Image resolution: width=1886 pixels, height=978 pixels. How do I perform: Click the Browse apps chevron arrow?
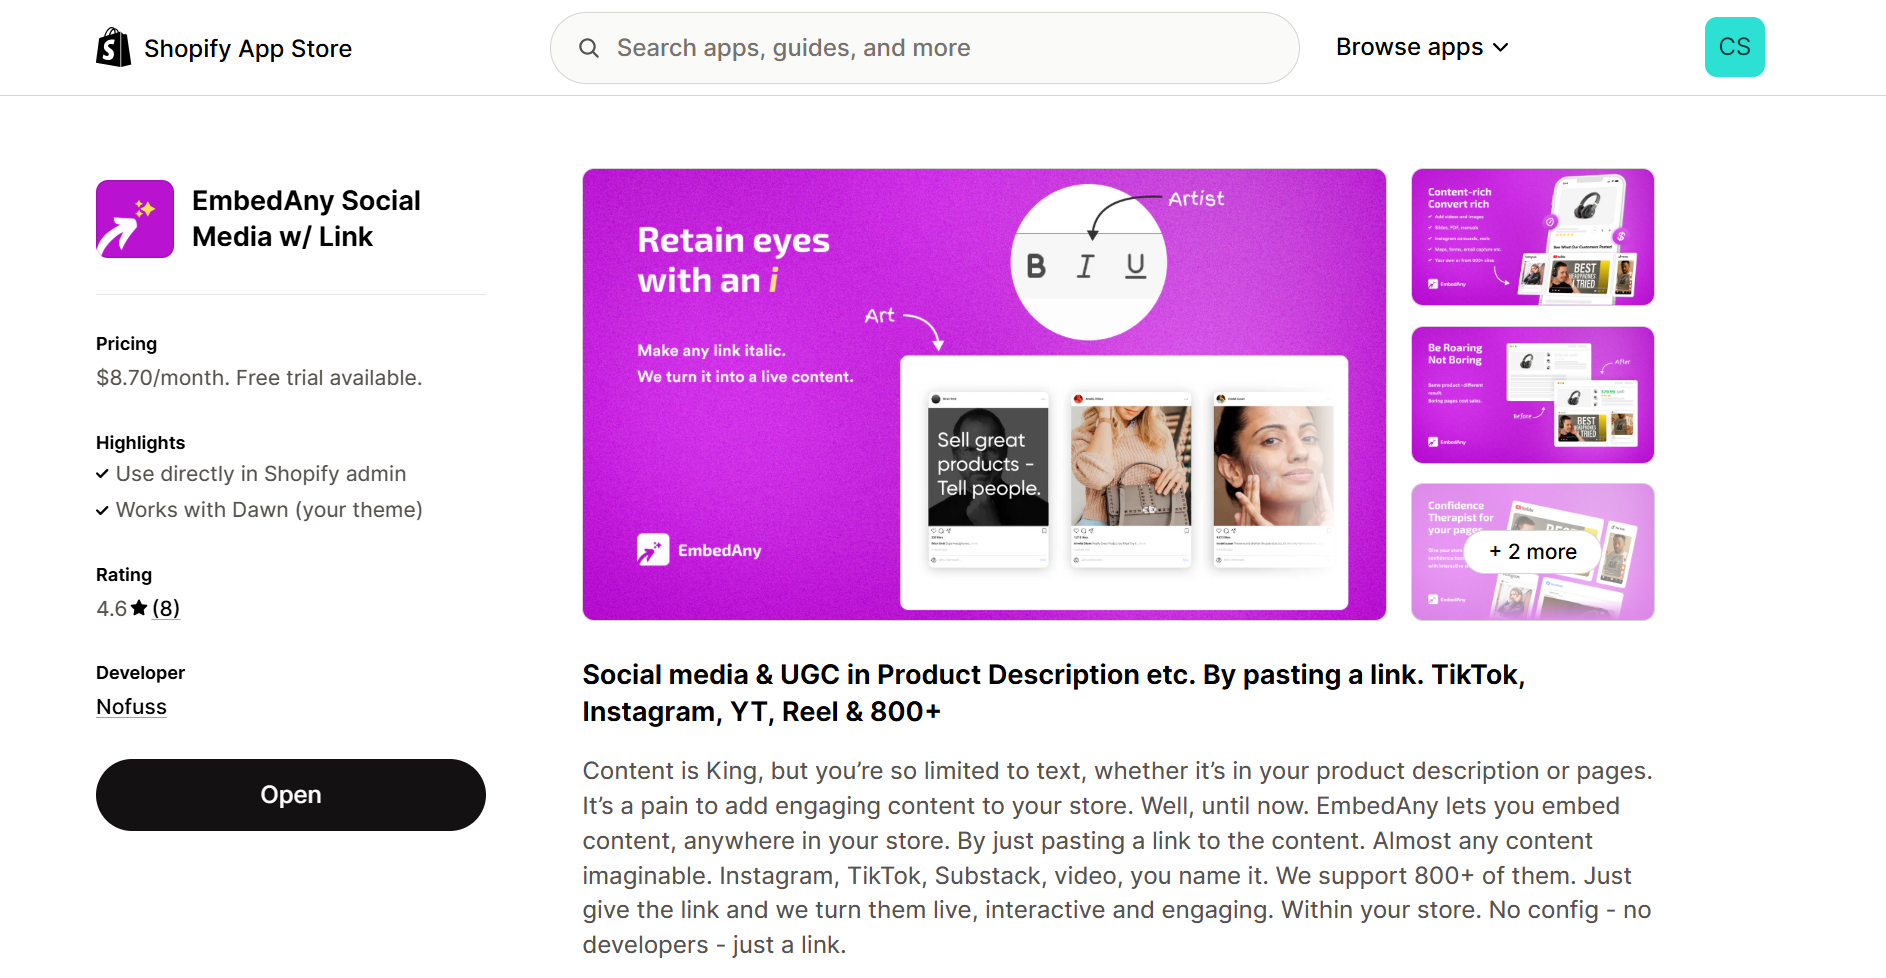(x=1501, y=48)
